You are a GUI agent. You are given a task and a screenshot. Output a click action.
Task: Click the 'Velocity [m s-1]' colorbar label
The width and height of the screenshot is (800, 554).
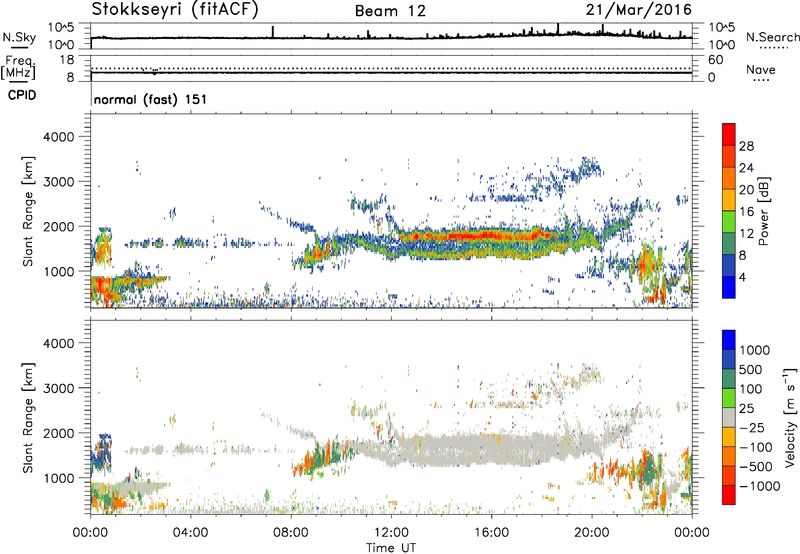790,417
